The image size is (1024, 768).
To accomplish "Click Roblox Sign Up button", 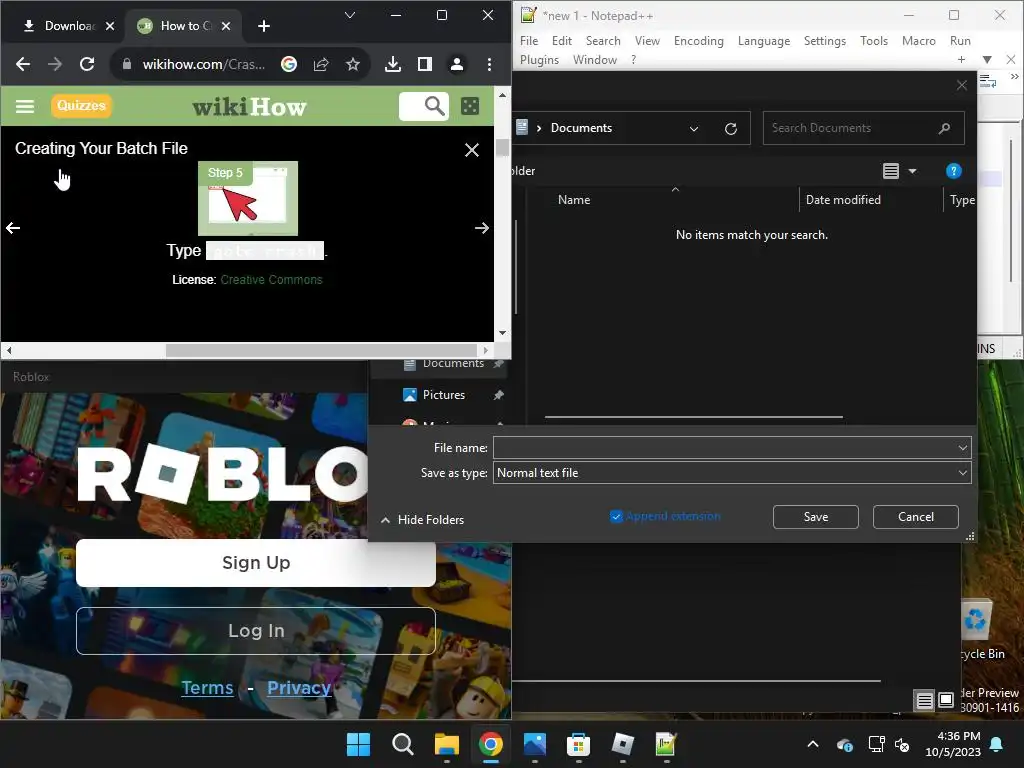I will 256,562.
